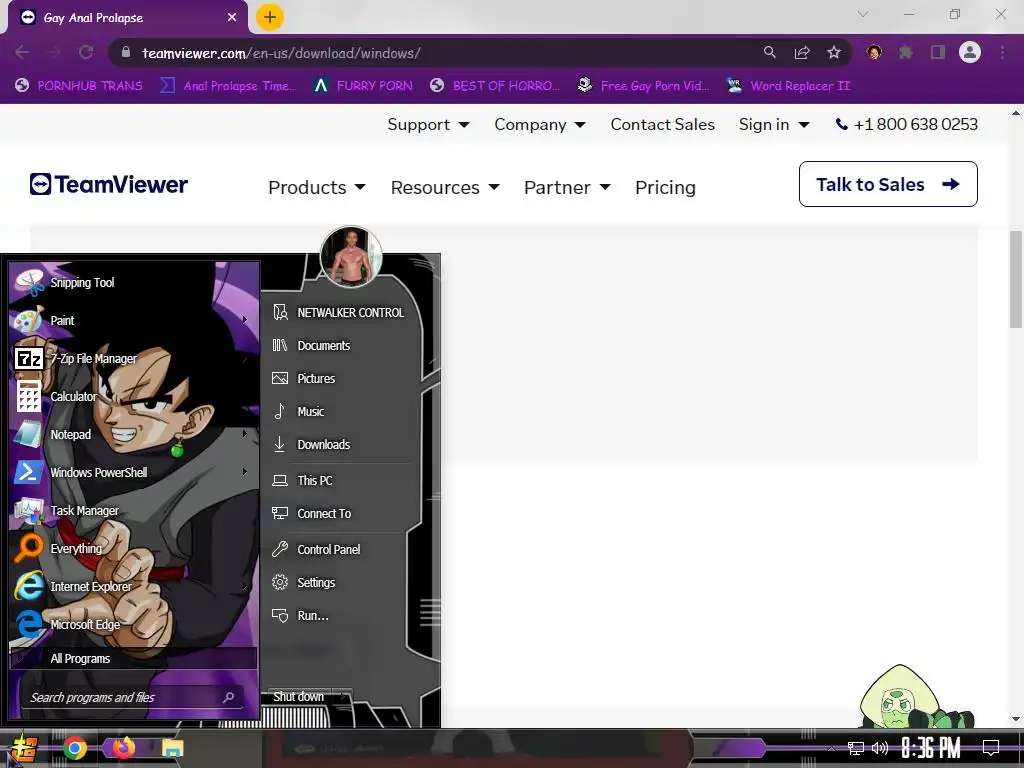Open the network icon in system tray
Screen dimensions: 1024x768
[855, 748]
